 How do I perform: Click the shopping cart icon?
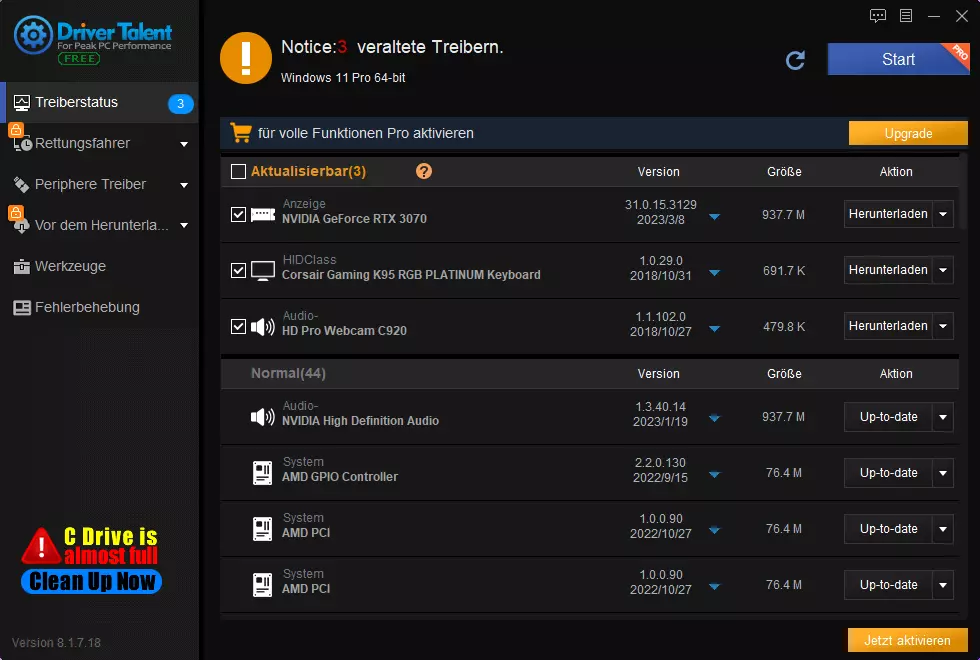241,132
